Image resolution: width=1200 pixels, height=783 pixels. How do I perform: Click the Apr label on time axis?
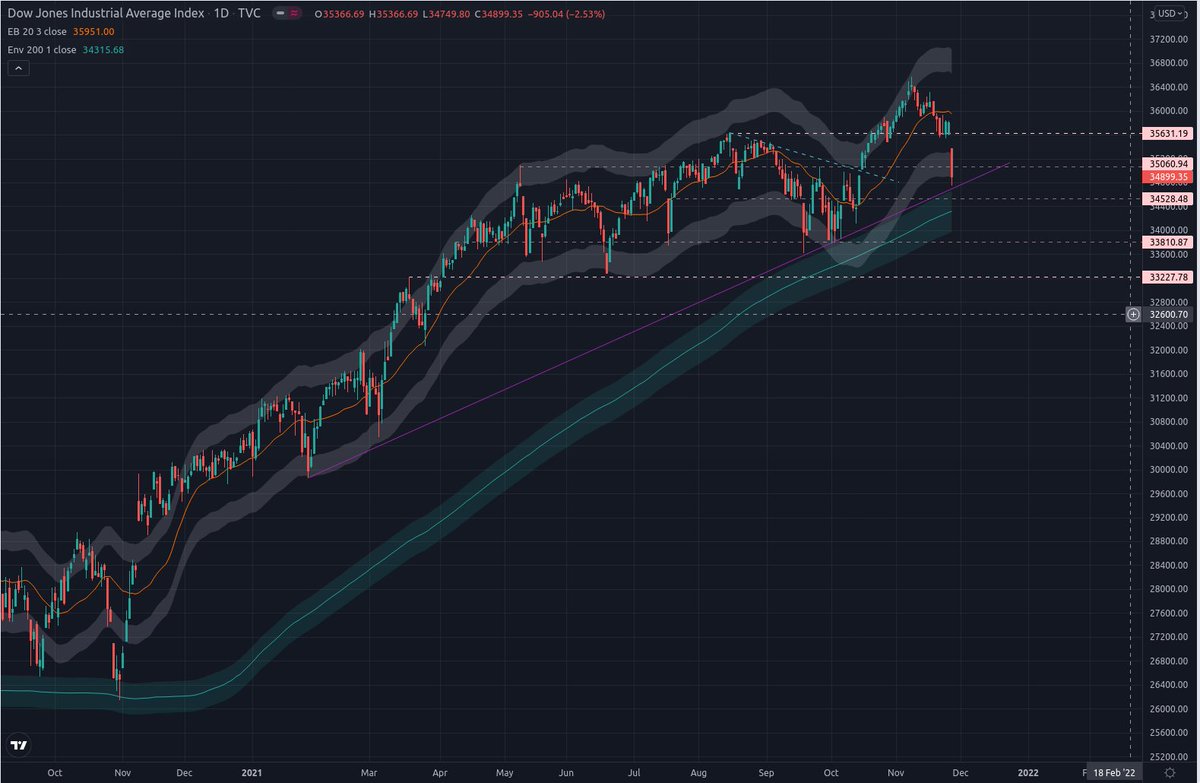[440, 773]
